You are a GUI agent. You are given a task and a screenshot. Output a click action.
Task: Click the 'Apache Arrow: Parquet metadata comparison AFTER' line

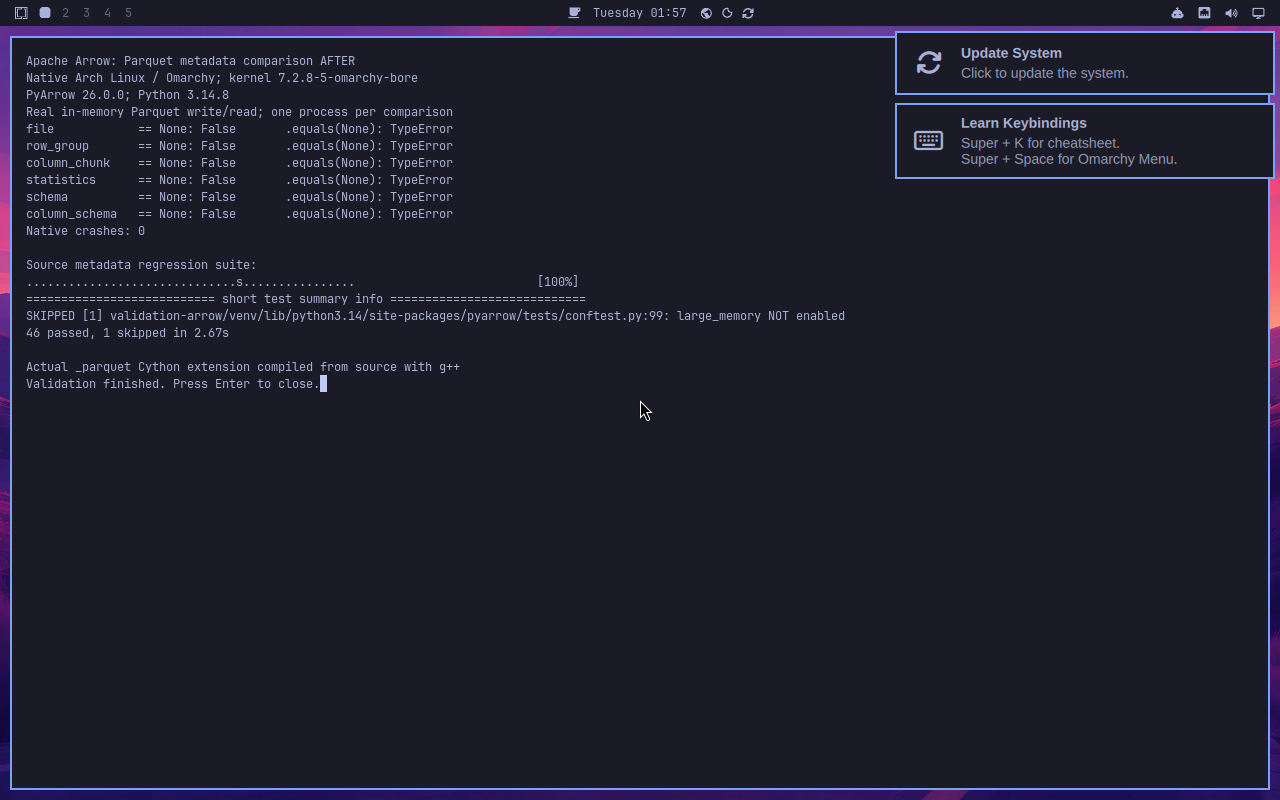pos(190,61)
